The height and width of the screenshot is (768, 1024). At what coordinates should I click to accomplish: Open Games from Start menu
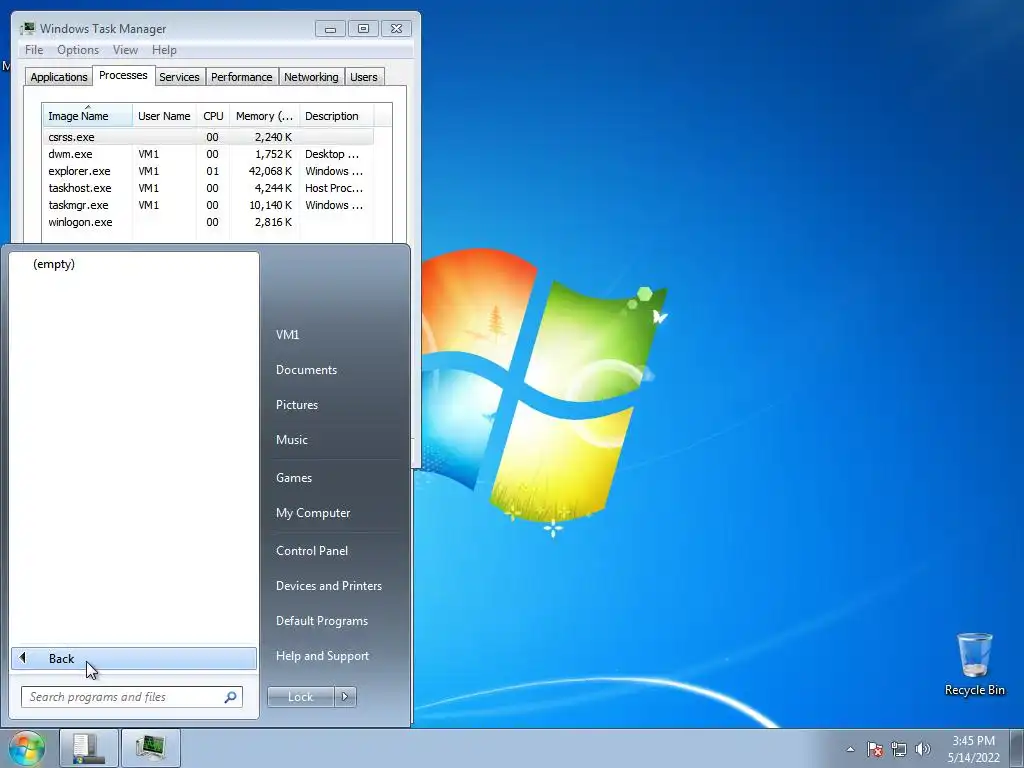coord(294,478)
